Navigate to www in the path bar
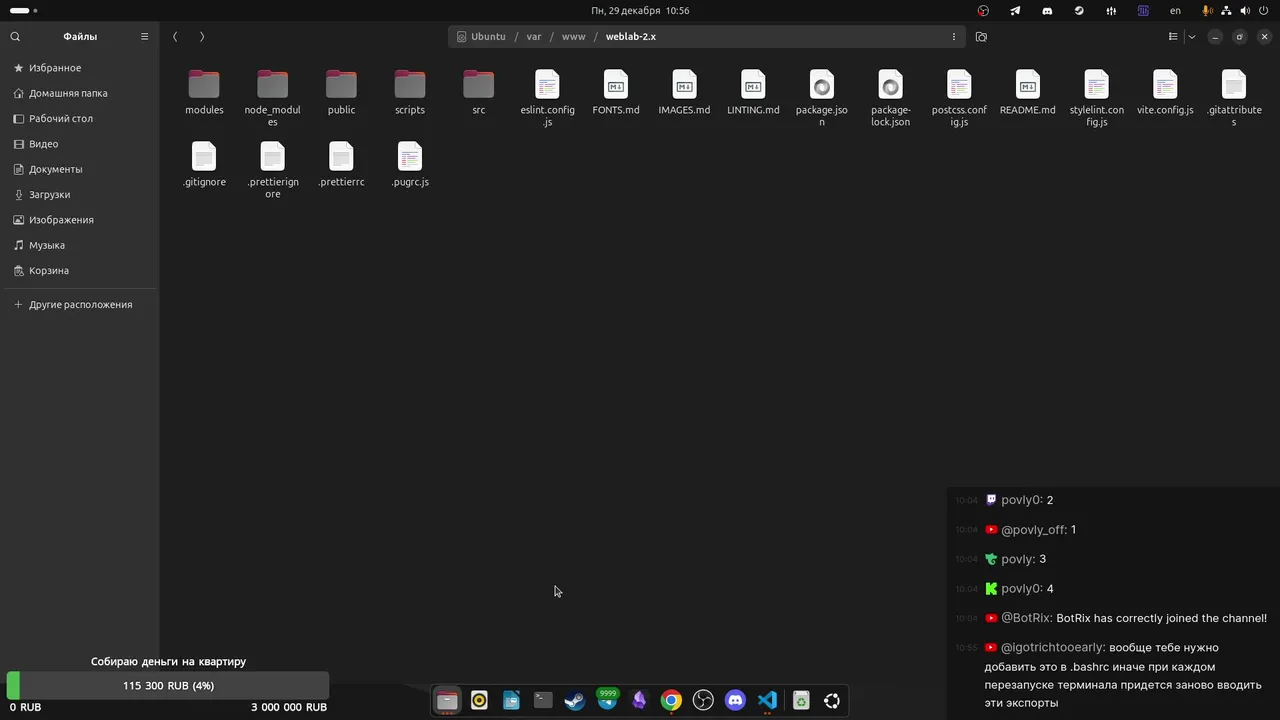This screenshot has width=1280, height=720. pyautogui.click(x=573, y=36)
